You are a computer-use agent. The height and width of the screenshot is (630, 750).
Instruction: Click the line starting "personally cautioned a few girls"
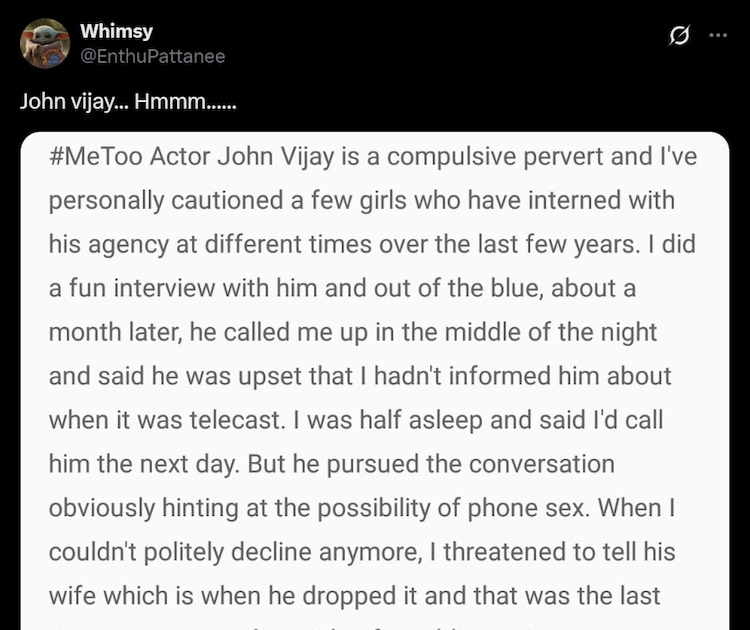[362, 200]
